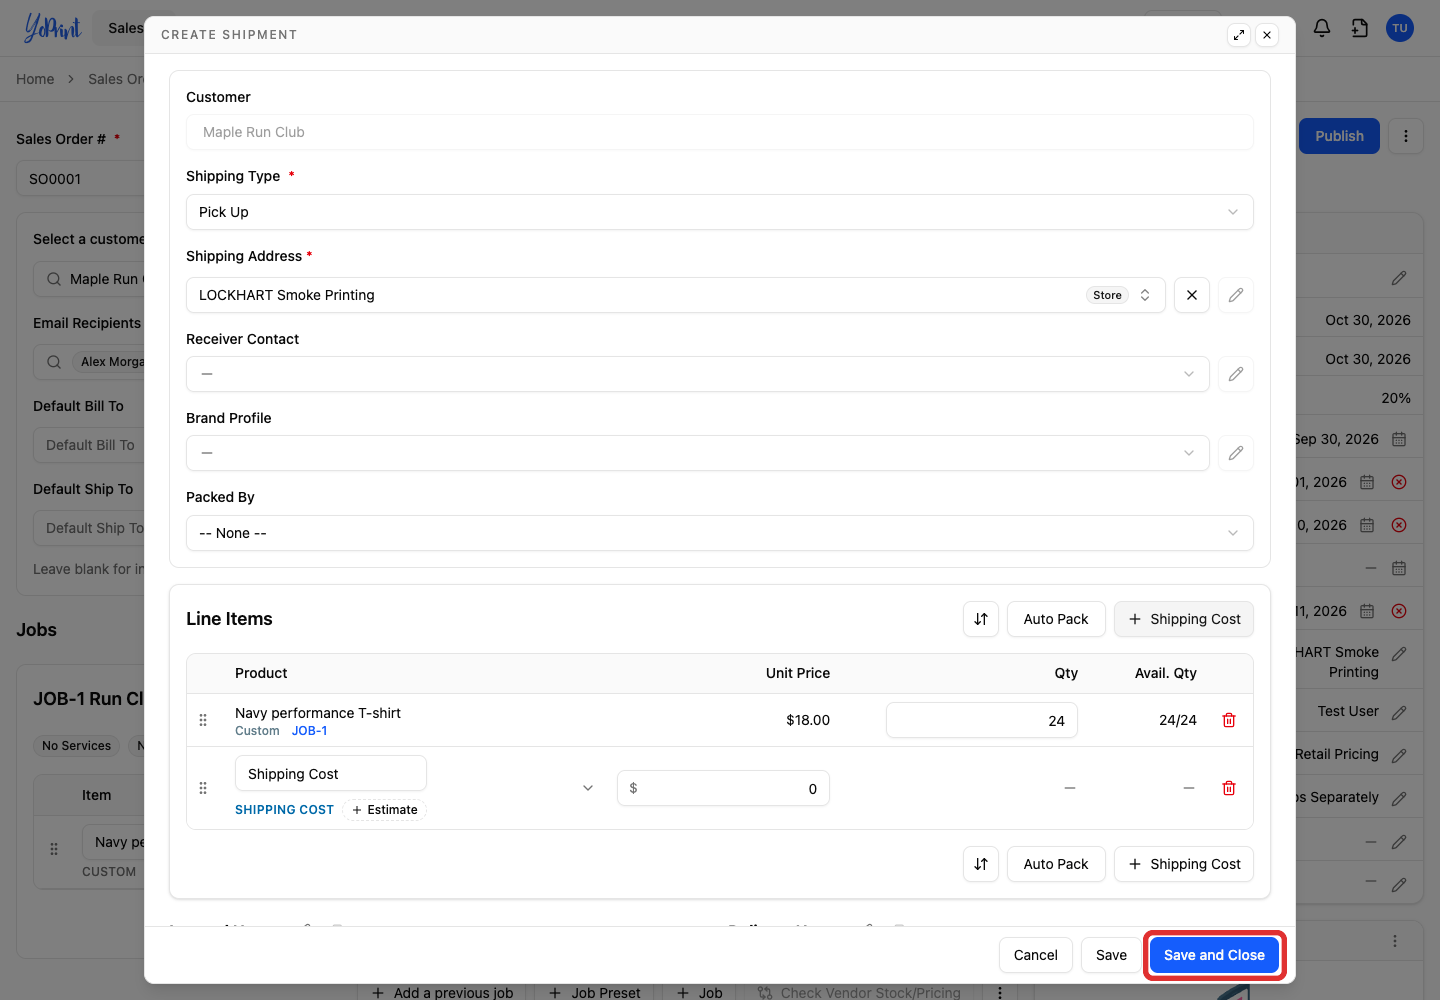This screenshot has height=1000, width=1440.
Task: Open the TU user avatar menu
Action: (x=1400, y=28)
